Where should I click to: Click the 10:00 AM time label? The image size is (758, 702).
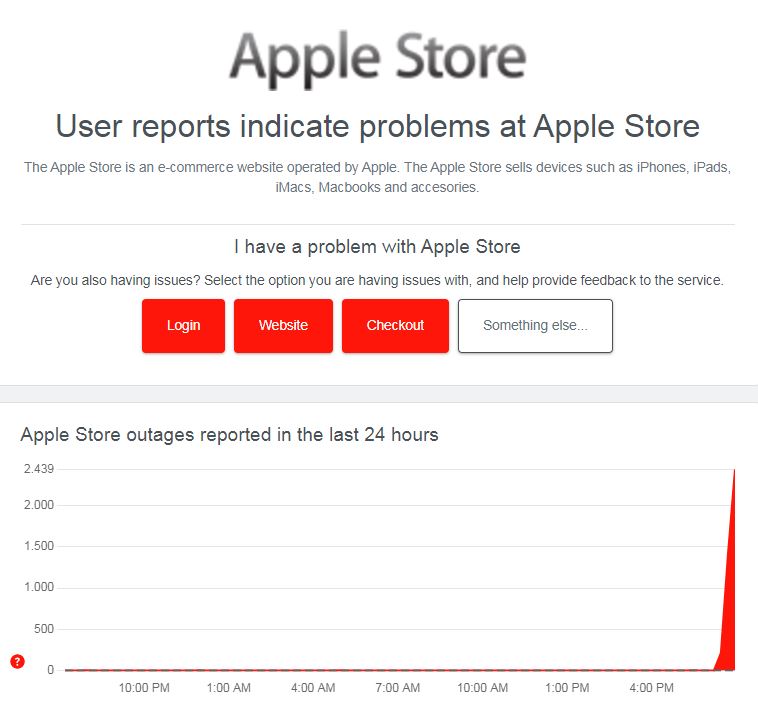pyautogui.click(x=483, y=688)
